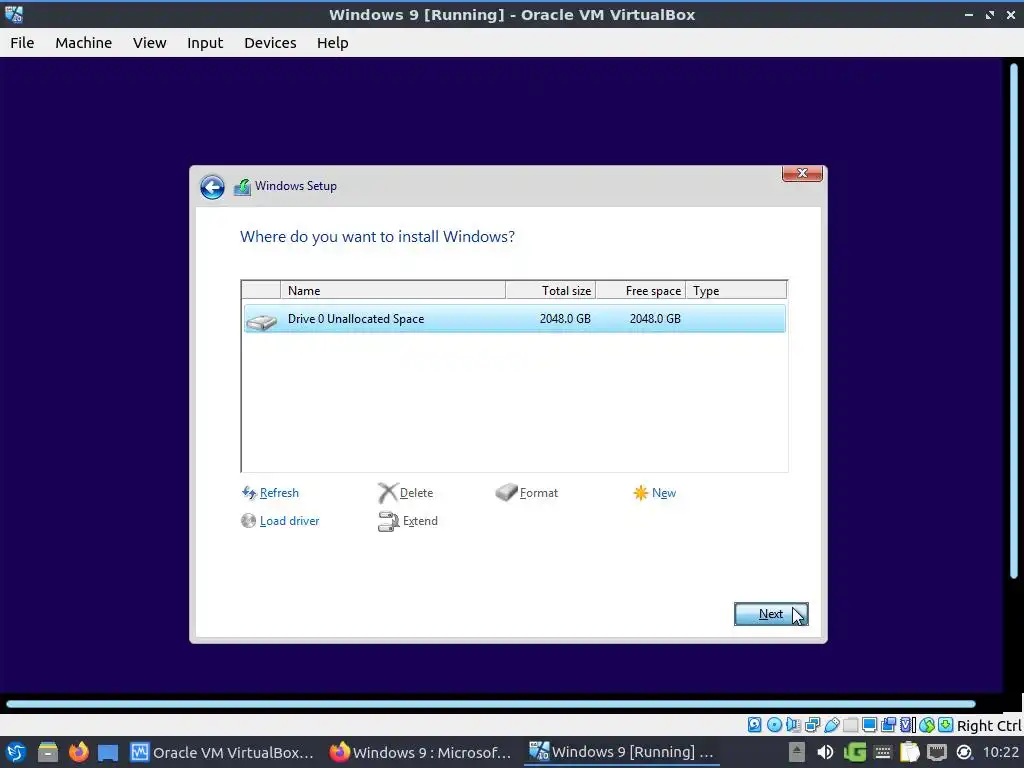Click the keyboard layout tray icon
The image size is (1024, 768).
tap(882, 752)
